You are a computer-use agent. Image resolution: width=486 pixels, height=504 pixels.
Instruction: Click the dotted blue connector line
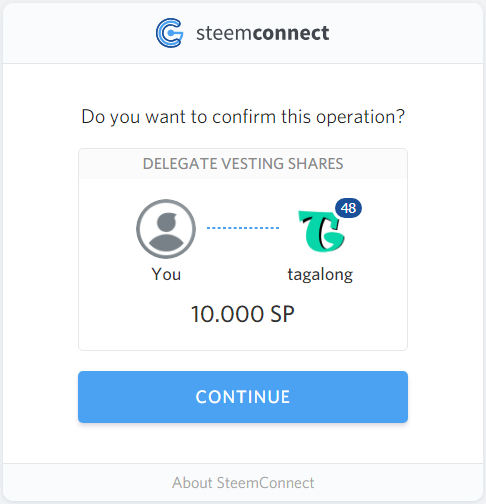point(243,228)
